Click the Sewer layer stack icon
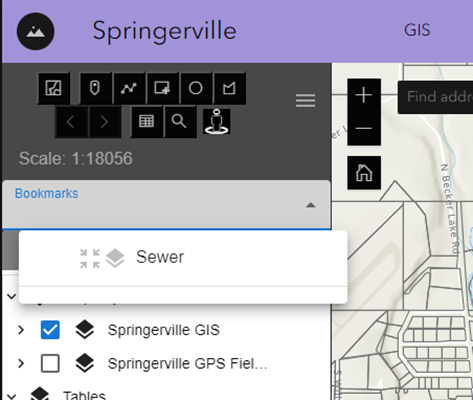 (115, 258)
